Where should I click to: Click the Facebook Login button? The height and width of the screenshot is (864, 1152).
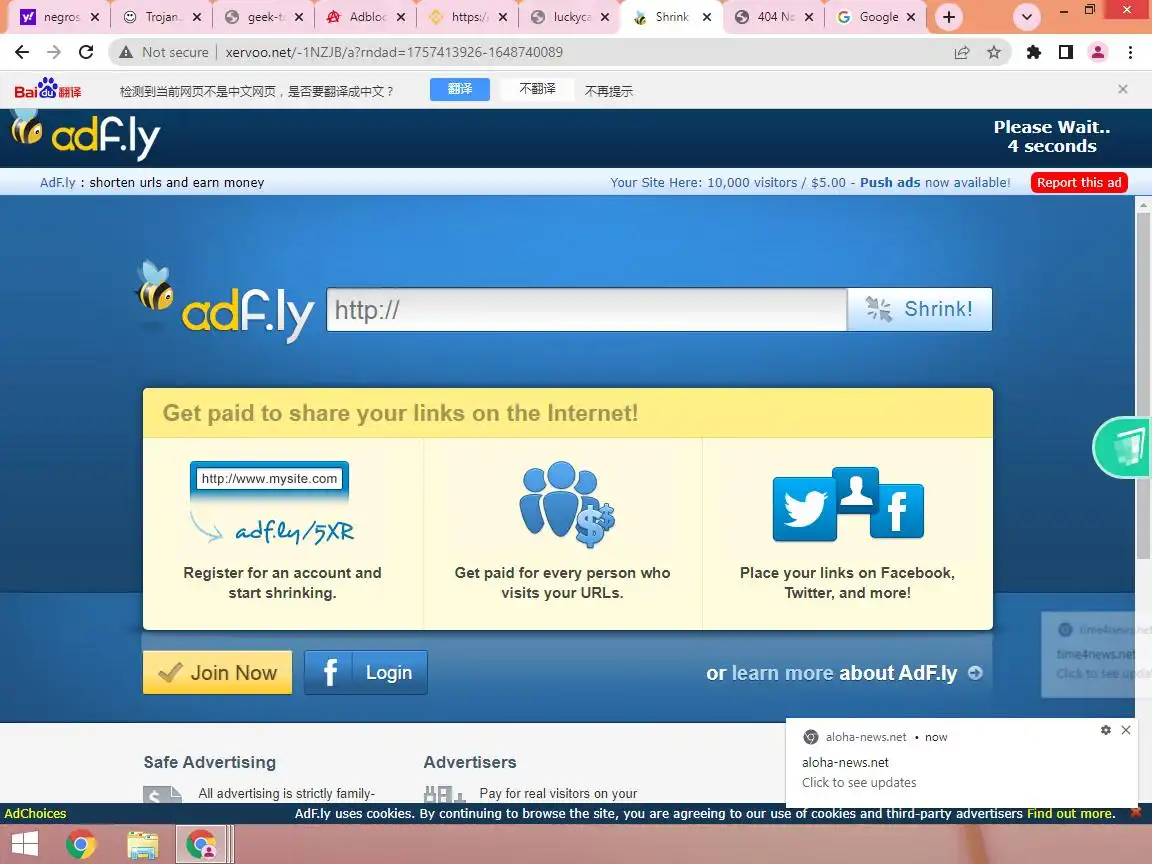(x=366, y=672)
